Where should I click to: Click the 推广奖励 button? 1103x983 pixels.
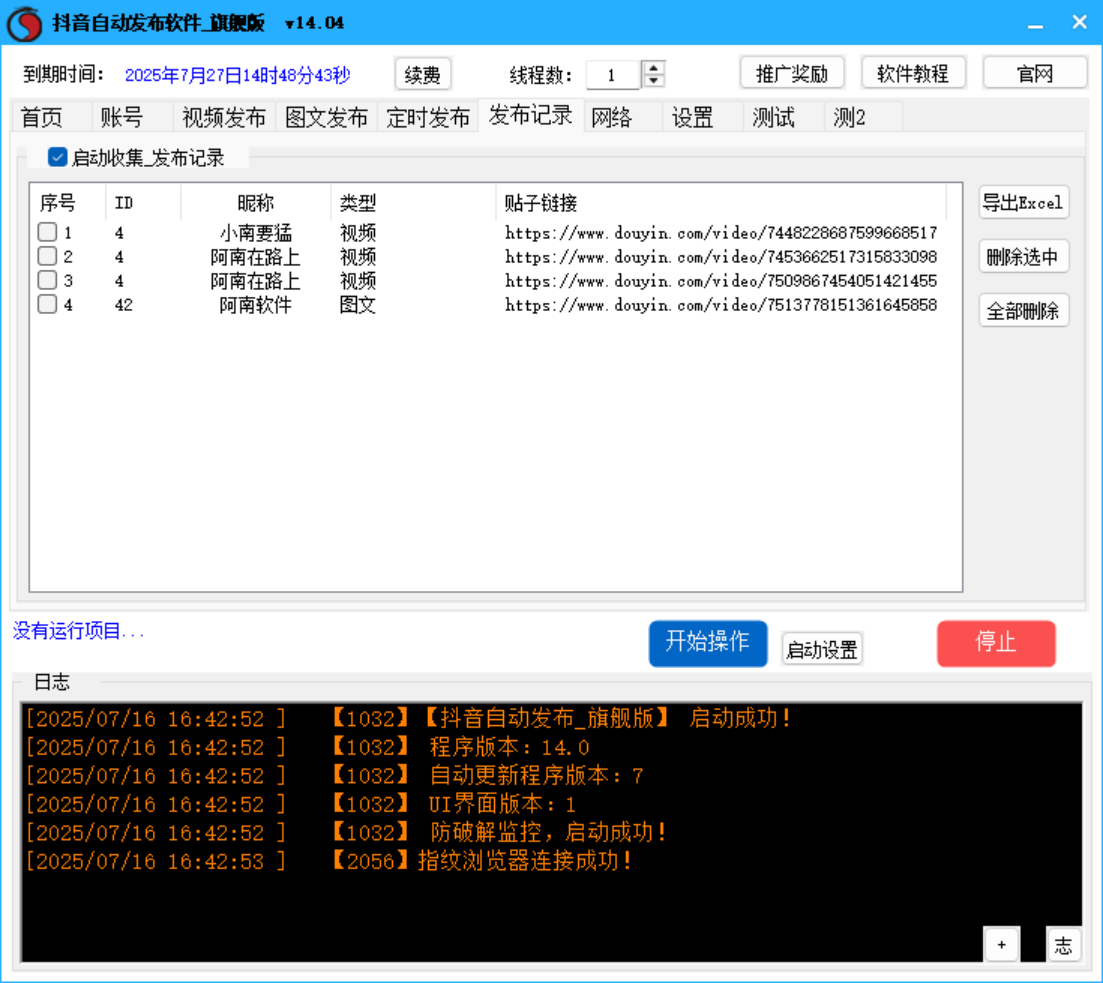(x=792, y=73)
